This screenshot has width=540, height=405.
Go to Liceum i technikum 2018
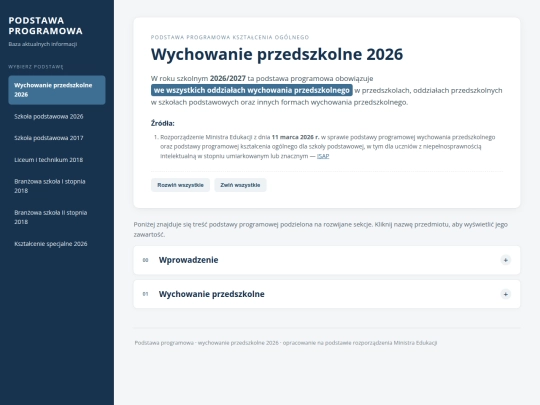57,160
